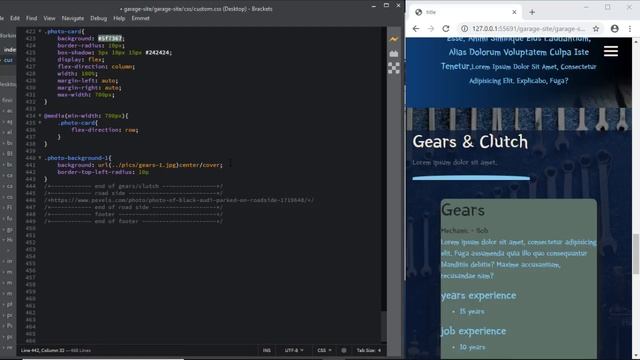Open the CSS language mode dropdown
The width and height of the screenshot is (640, 360).
[x=324, y=350]
